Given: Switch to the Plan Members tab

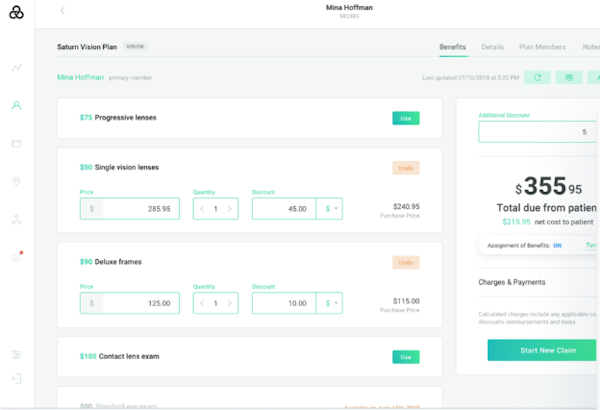Looking at the screenshot, I should [x=539, y=47].
